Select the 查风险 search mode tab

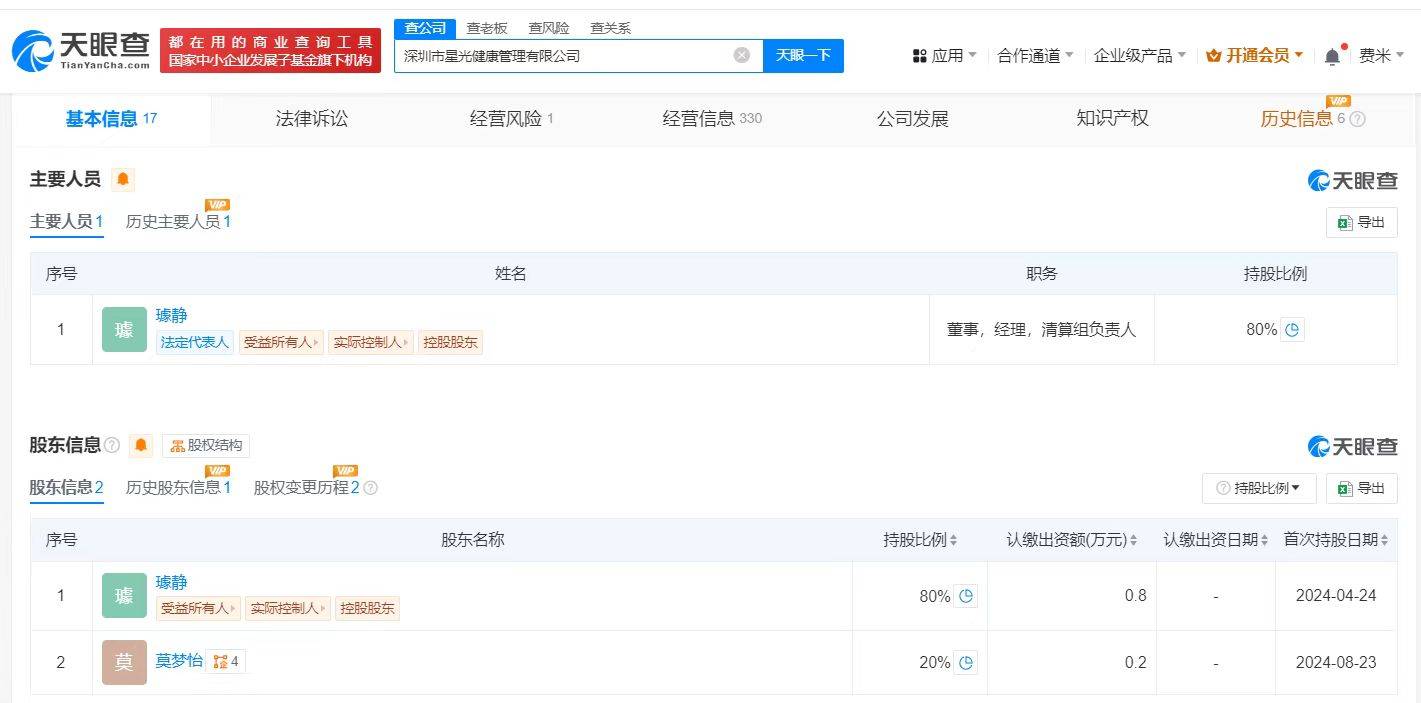(x=549, y=28)
